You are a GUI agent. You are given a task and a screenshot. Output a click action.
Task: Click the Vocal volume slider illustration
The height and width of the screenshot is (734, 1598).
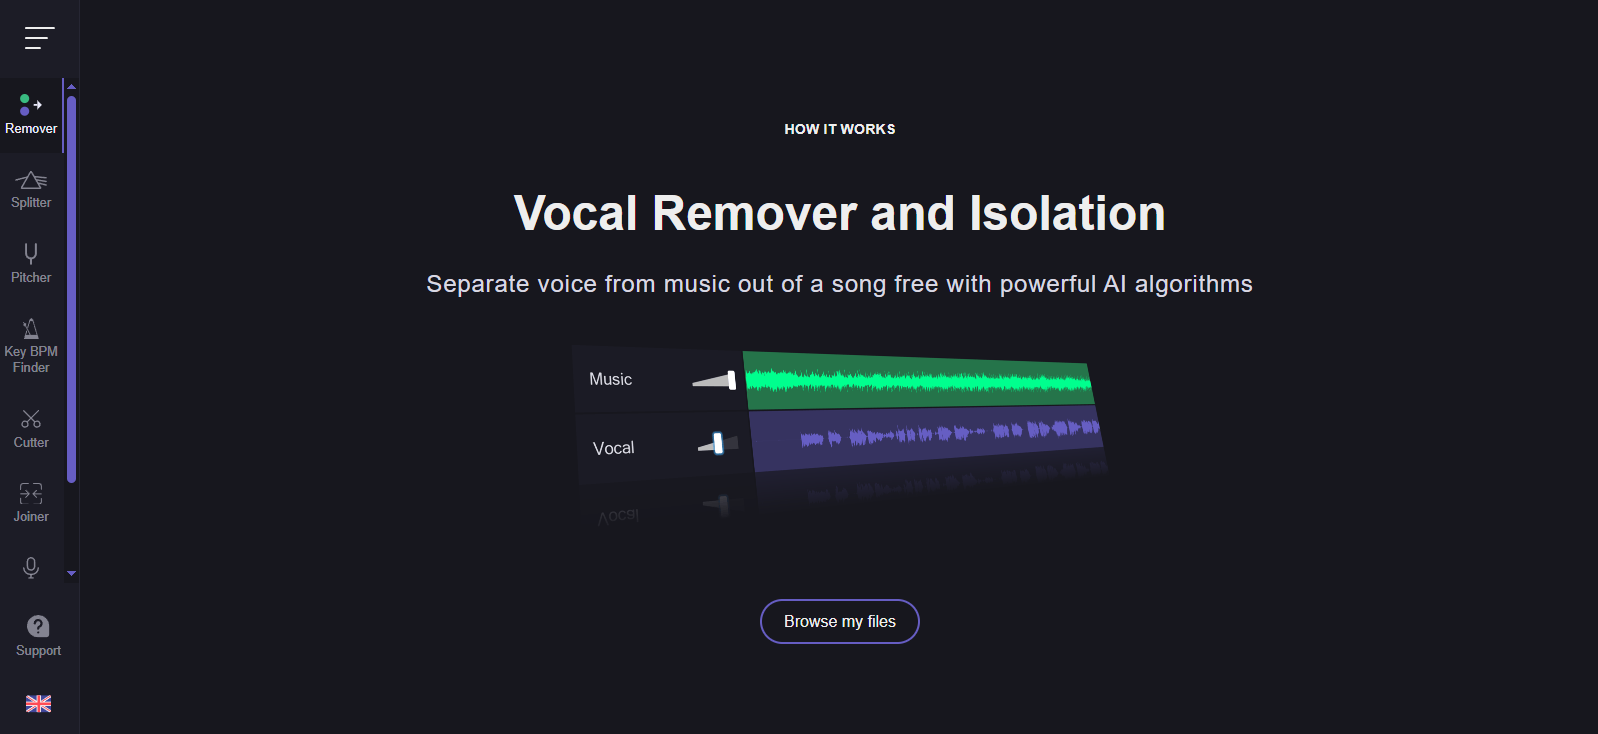click(718, 444)
